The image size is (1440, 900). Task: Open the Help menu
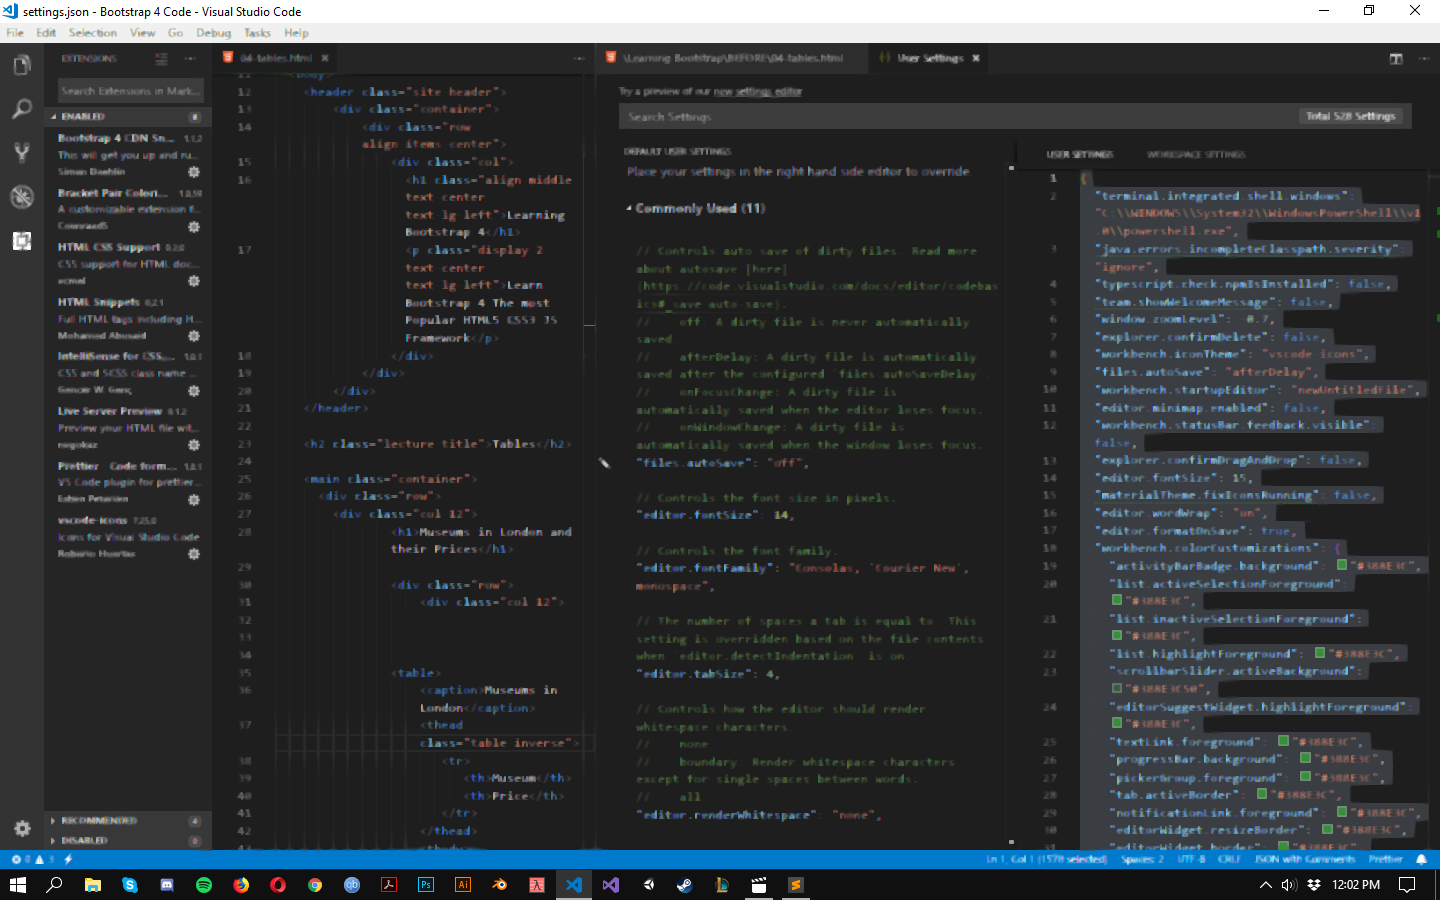point(296,33)
